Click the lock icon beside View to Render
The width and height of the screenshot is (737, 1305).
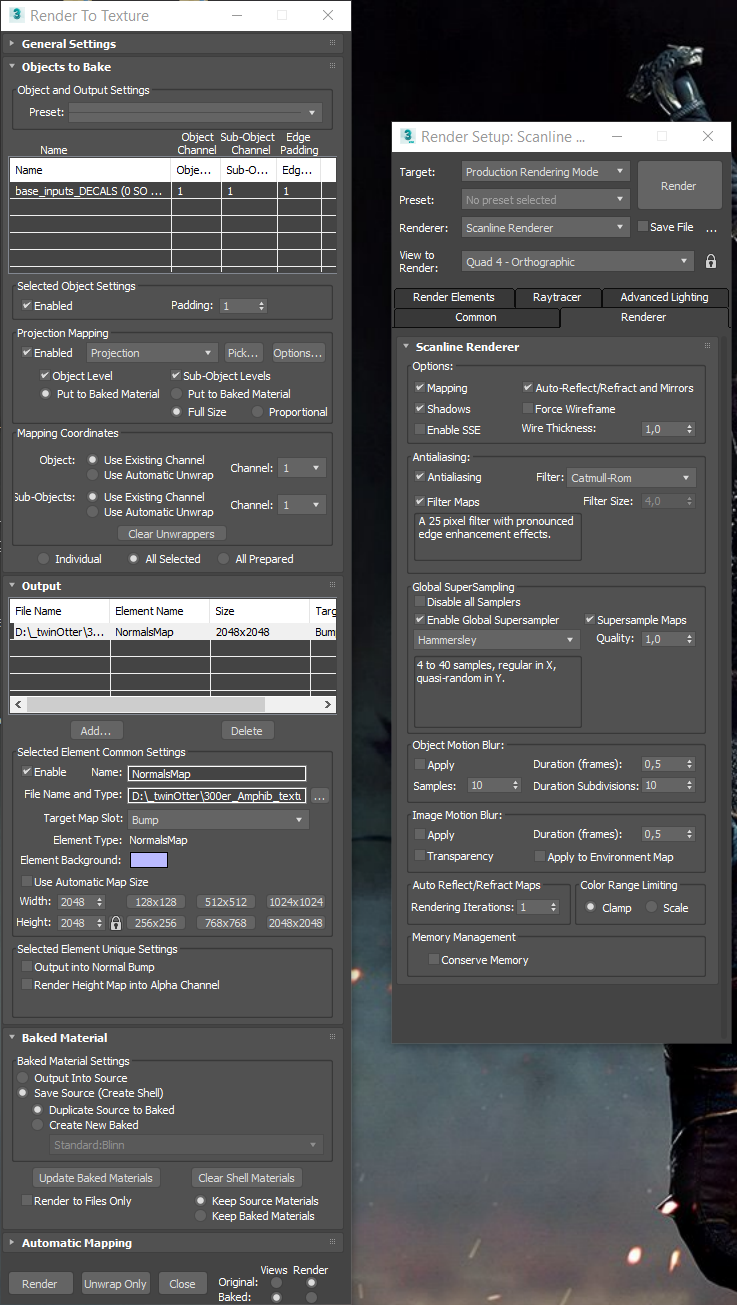pyautogui.click(x=711, y=261)
